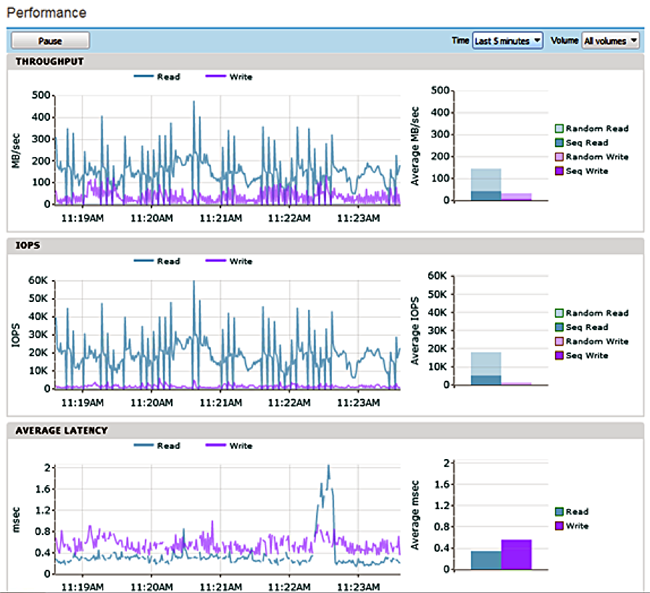Click the Pause button
The width and height of the screenshot is (650, 593).
[x=50, y=41]
